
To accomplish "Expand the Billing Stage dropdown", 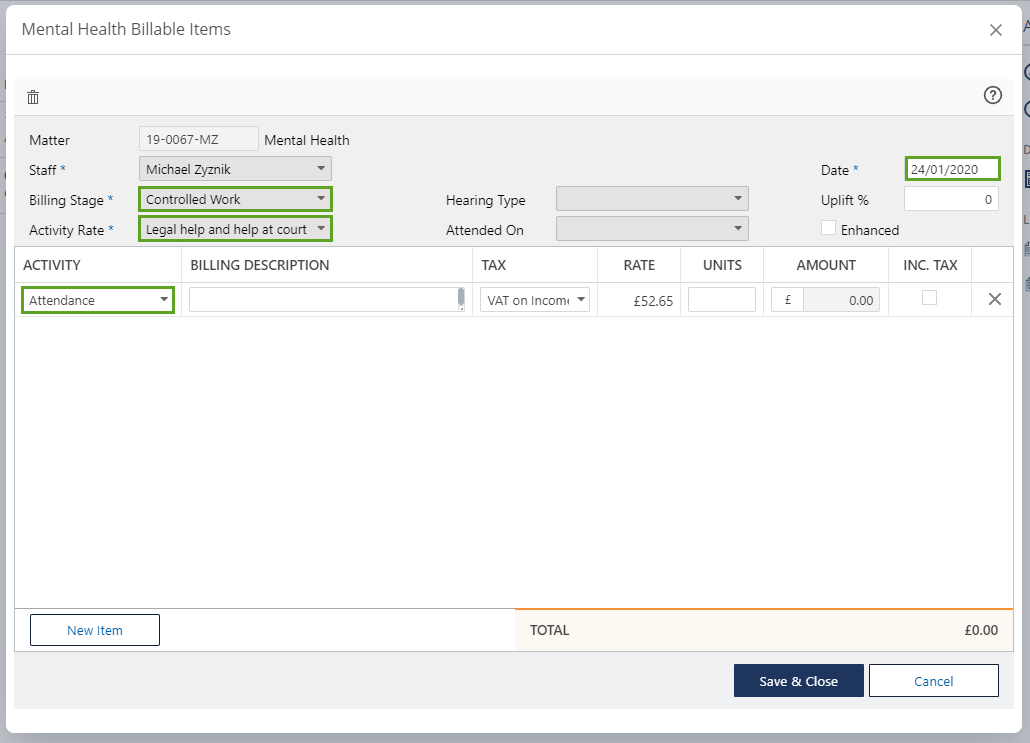I will (x=235, y=199).
